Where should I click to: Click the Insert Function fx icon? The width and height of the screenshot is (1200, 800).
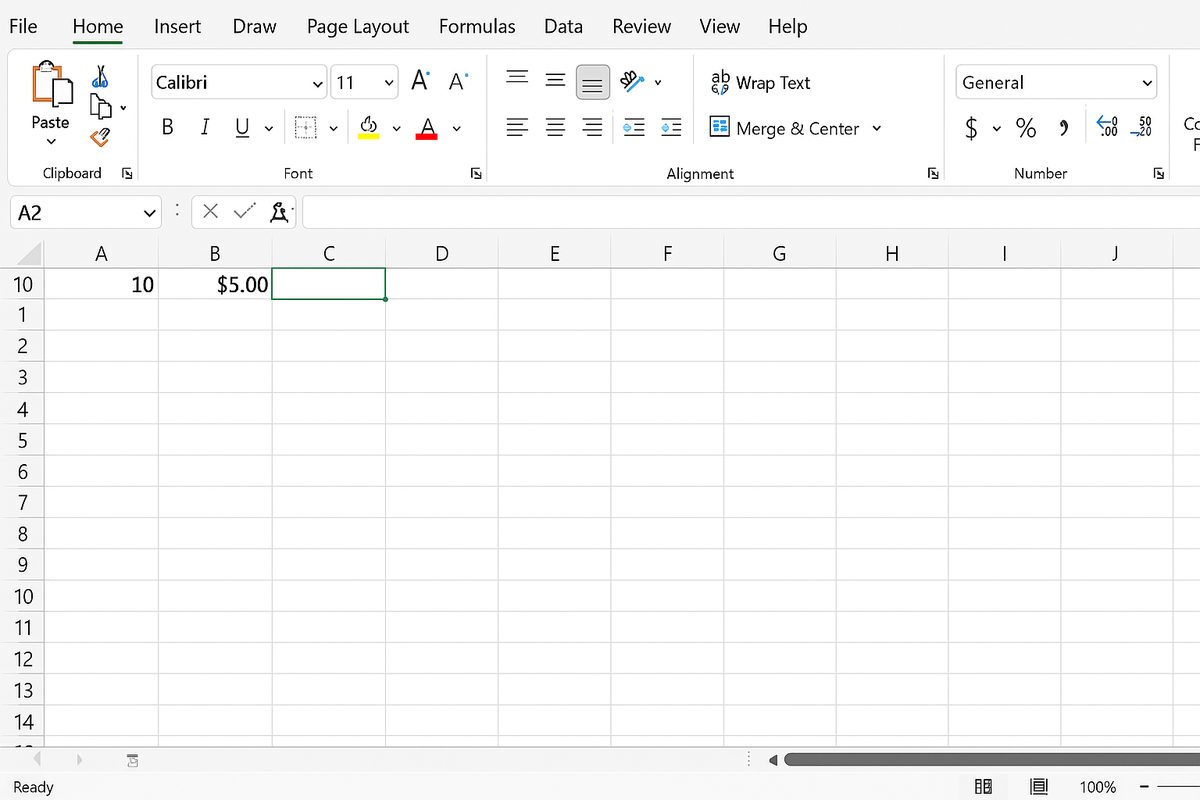281,211
